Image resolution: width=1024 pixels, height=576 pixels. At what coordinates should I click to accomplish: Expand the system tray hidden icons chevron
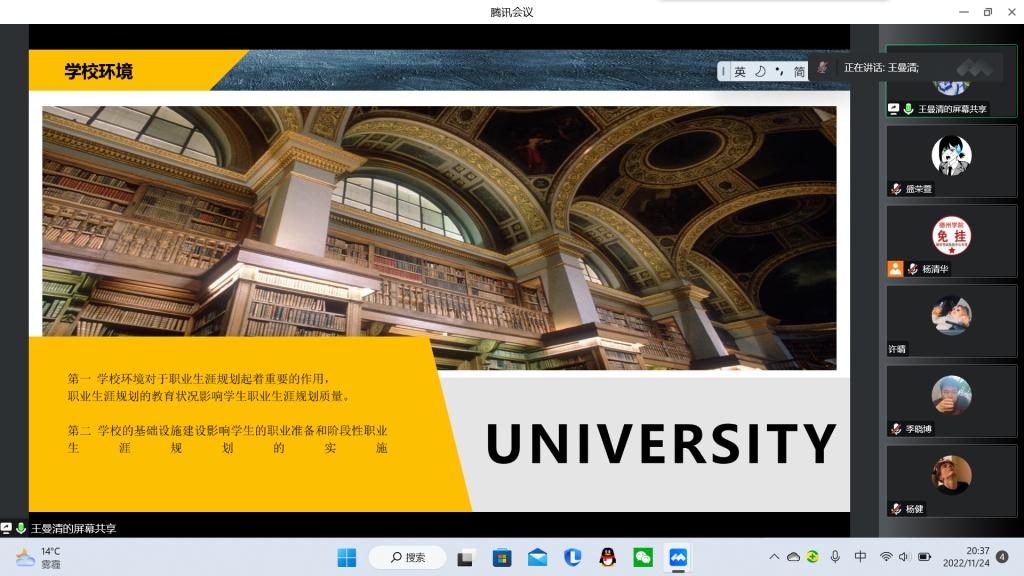point(773,557)
